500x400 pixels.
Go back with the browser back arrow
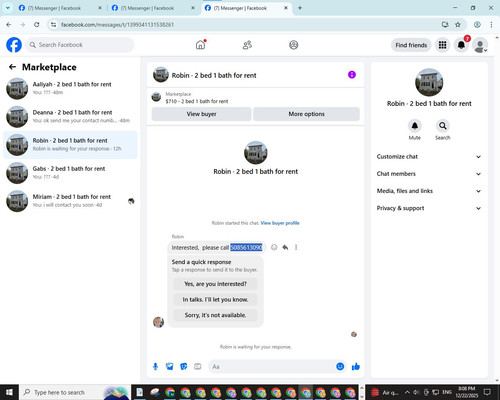pyautogui.click(x=9, y=25)
